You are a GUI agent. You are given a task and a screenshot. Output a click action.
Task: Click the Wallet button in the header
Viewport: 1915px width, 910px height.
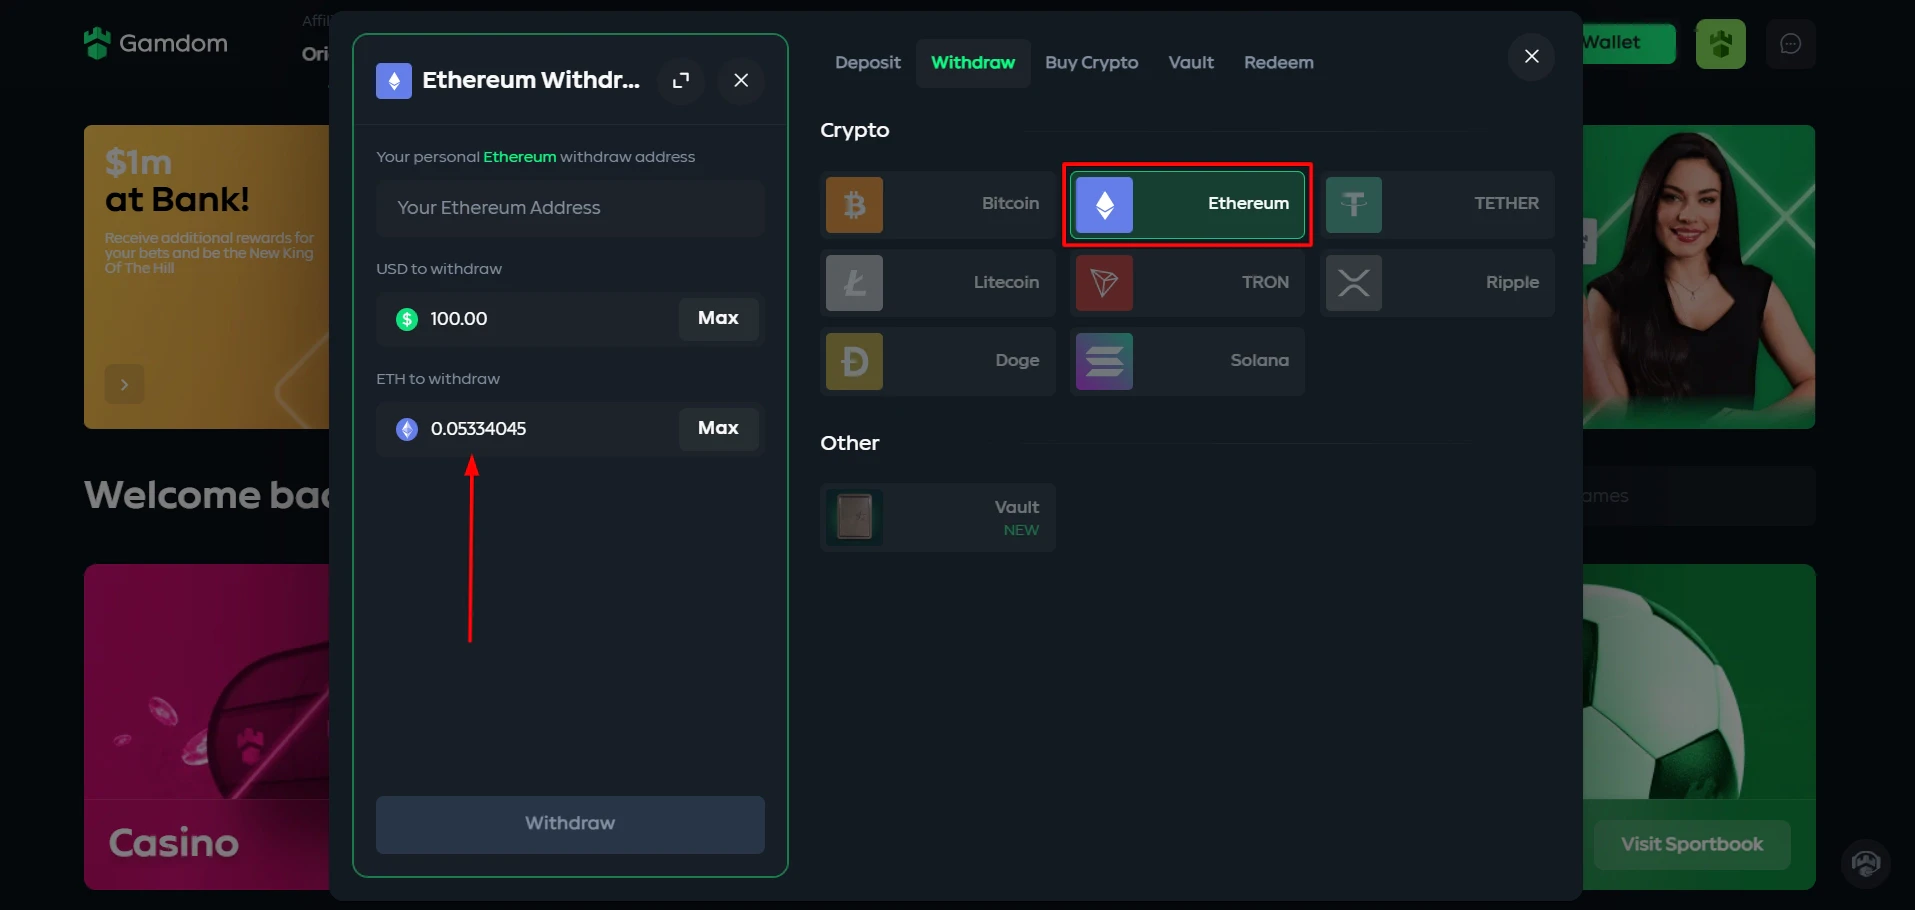tap(1628, 43)
